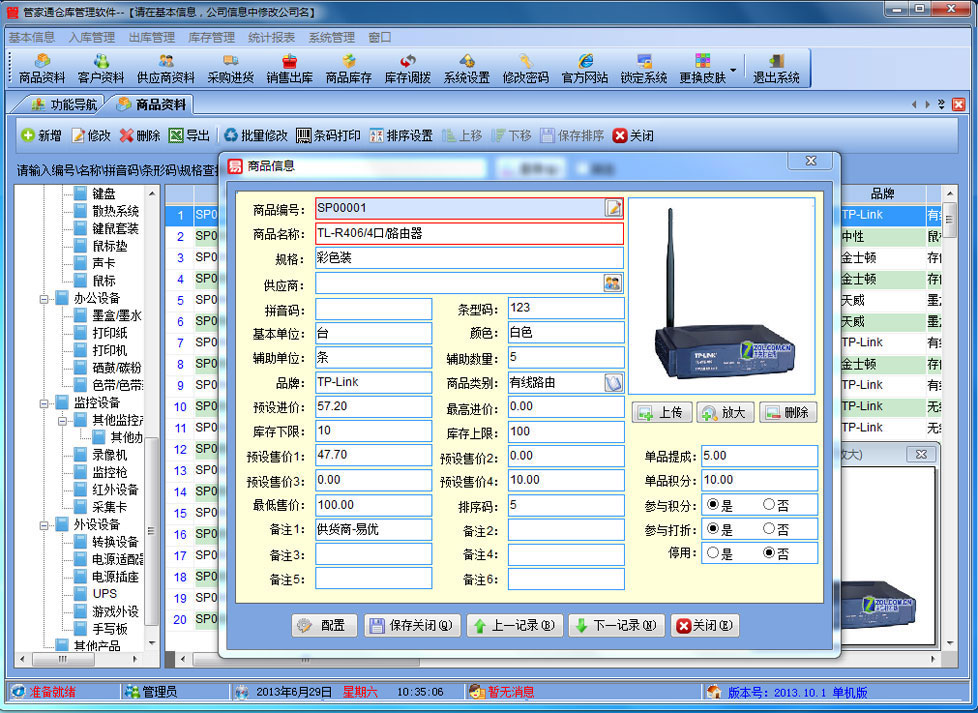Open the 库存管理 menu
This screenshot has width=978, height=713.
click(211, 37)
